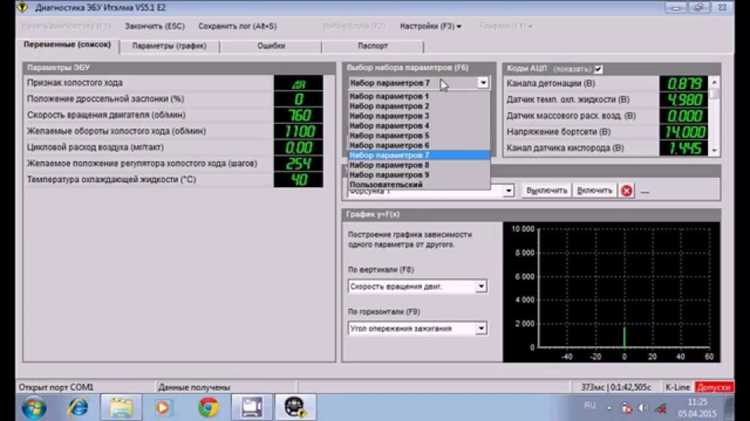Click the down arrow of ADC scrollbar
This screenshot has width=750, height=421.
[x=715, y=150]
